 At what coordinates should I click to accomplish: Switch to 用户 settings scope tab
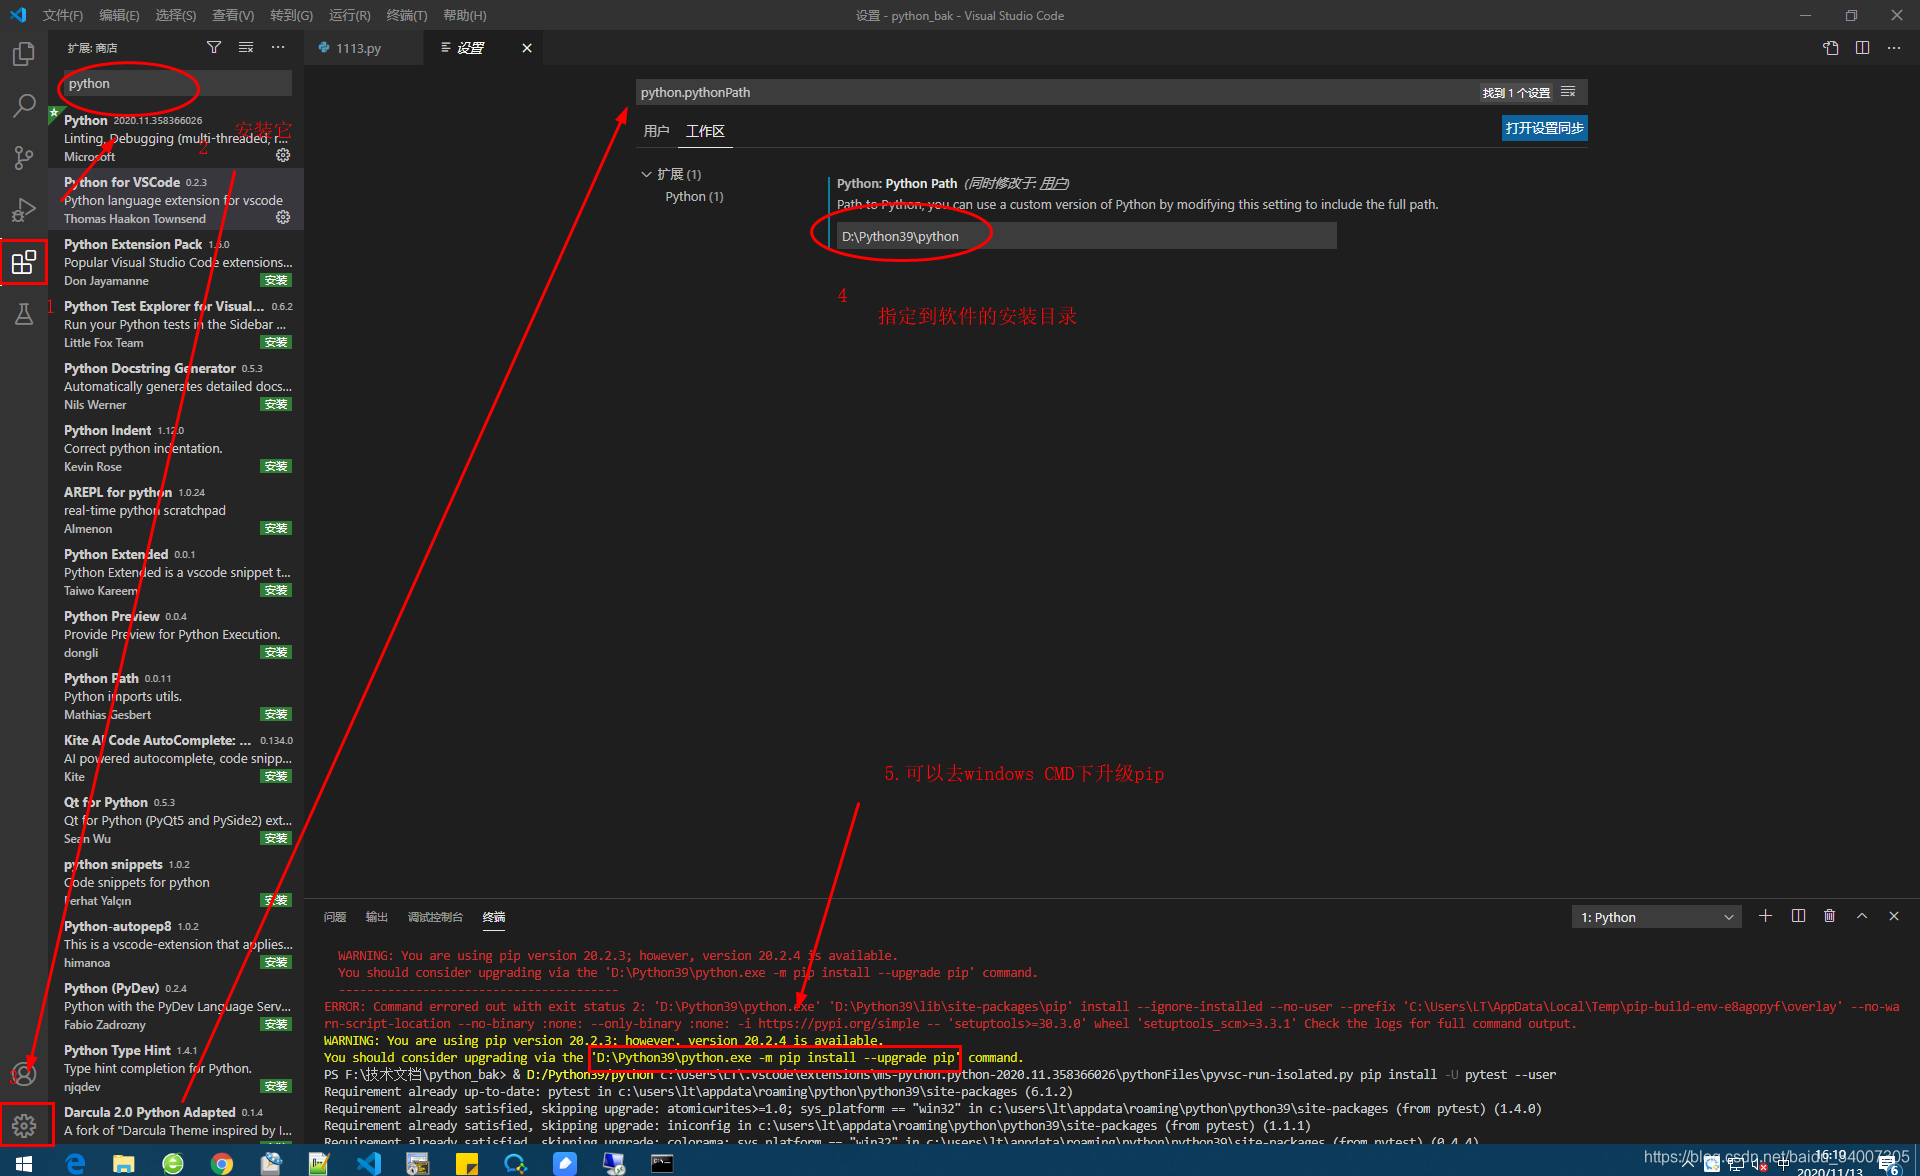click(x=656, y=131)
